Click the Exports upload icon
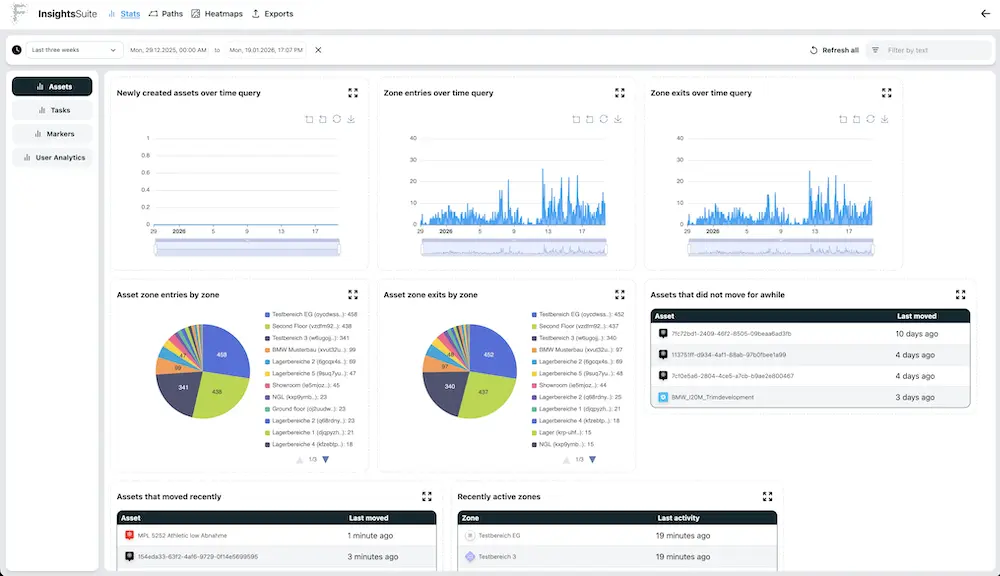 point(256,14)
